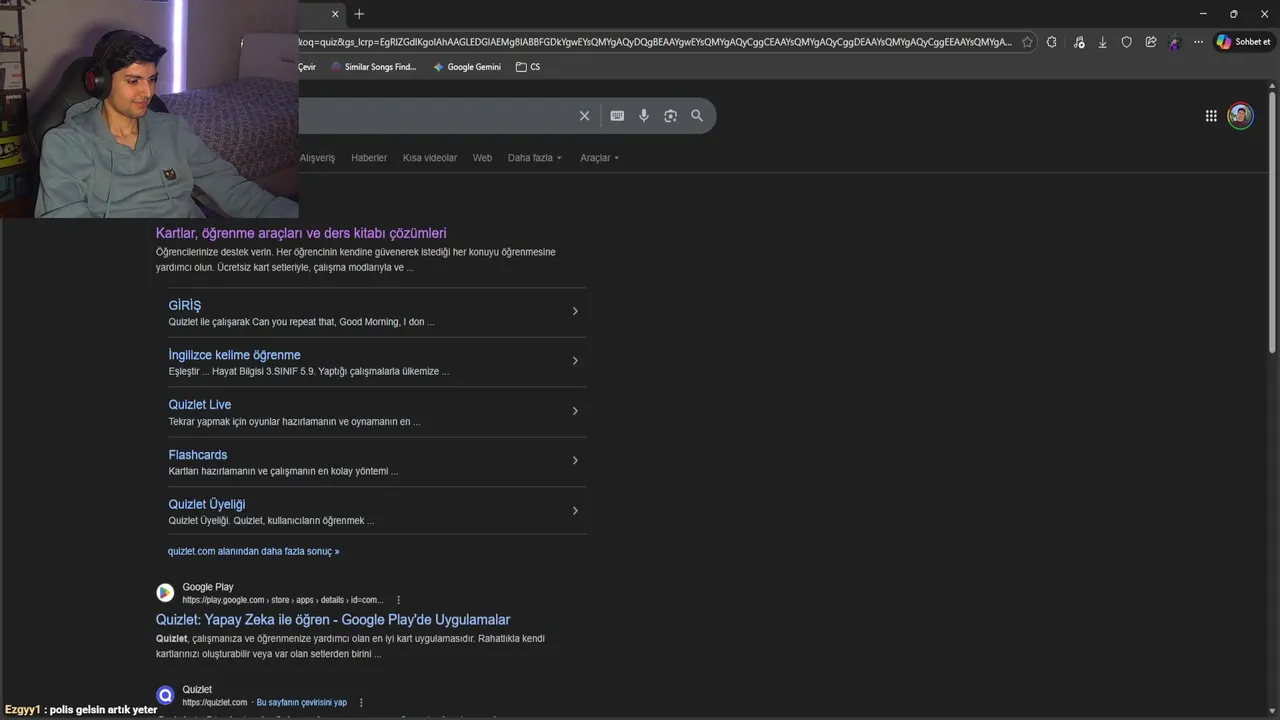Open the CS bookmarks folder
The height and width of the screenshot is (720, 1280).
(528, 67)
